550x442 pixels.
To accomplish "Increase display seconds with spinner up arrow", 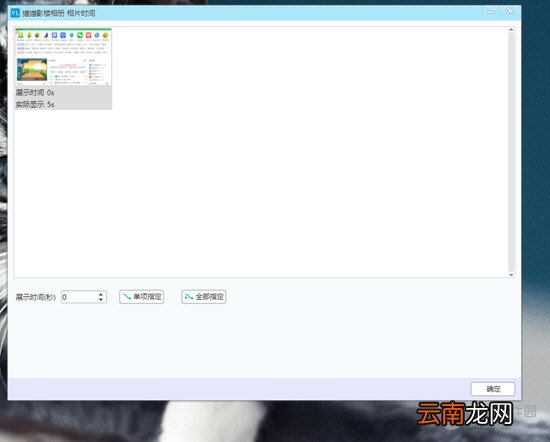I will 101,294.
